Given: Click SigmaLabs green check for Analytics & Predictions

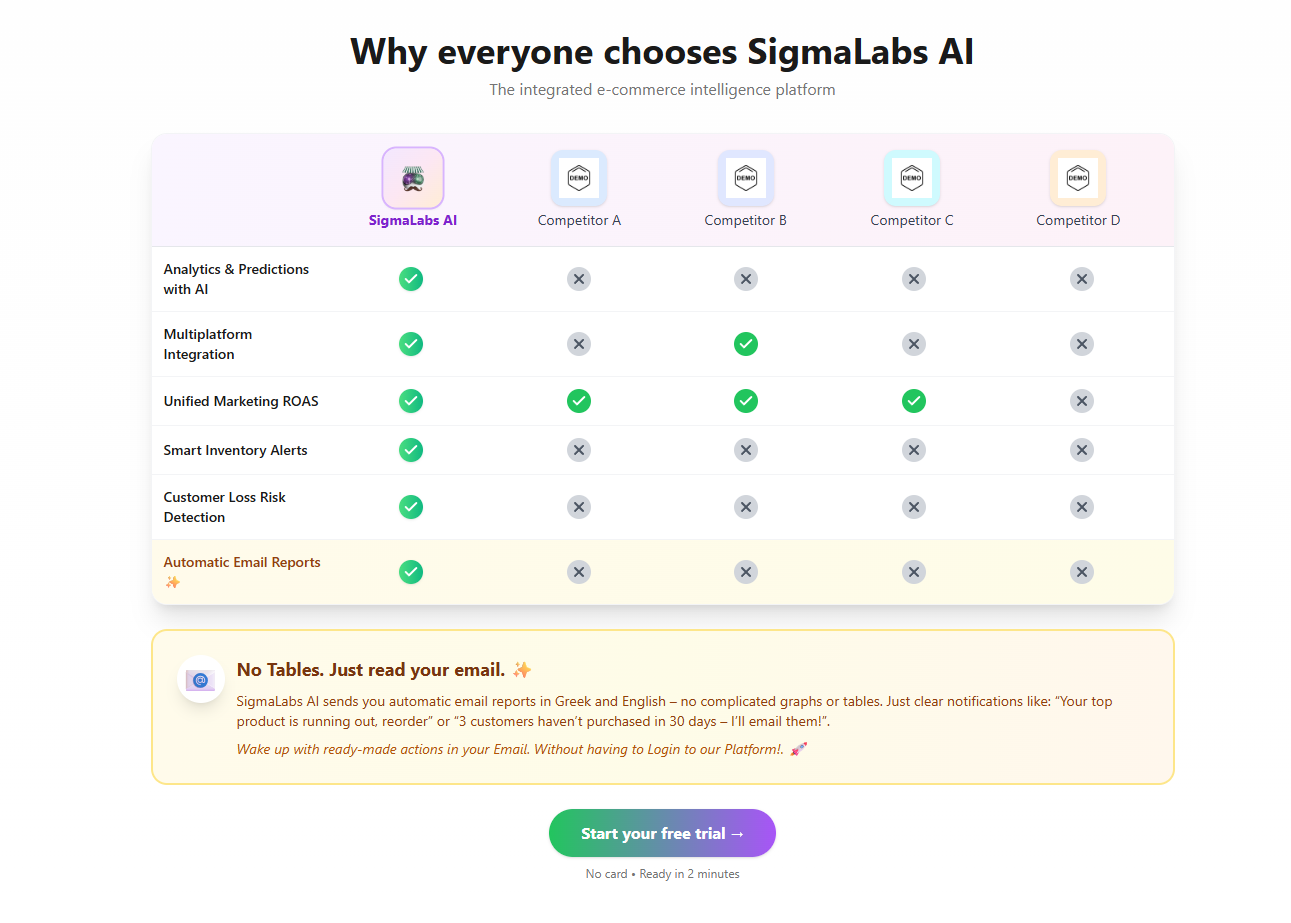Looking at the screenshot, I should (411, 279).
